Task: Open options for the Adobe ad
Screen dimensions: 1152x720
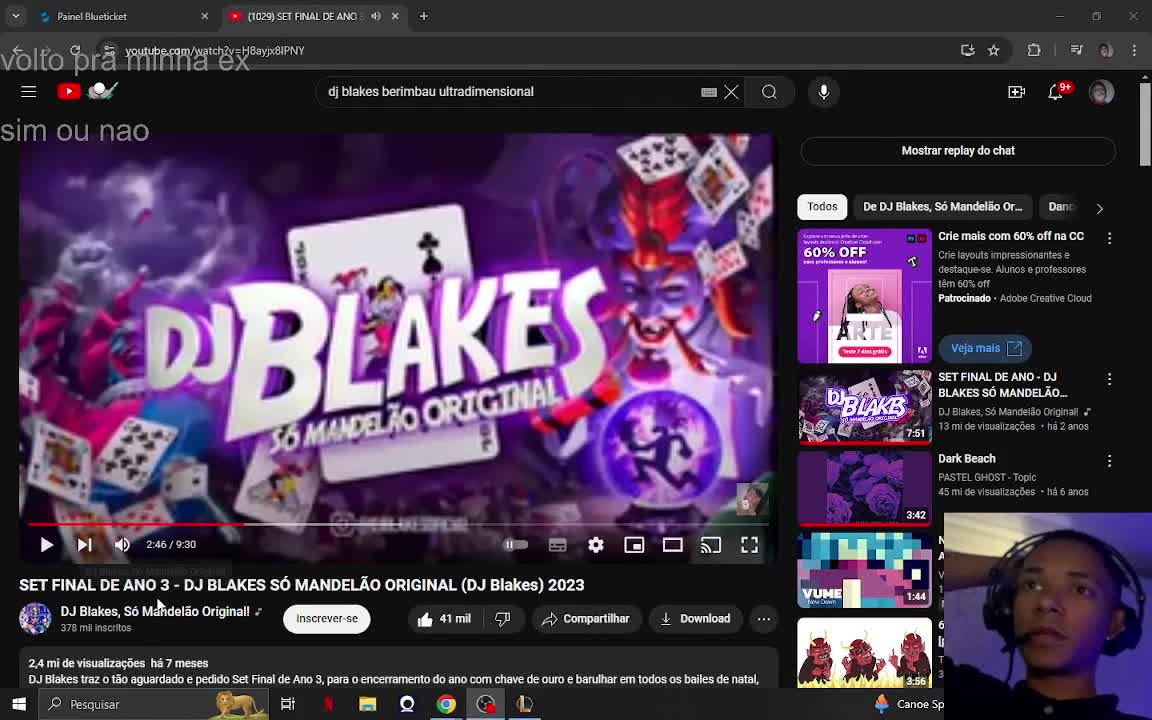Action: point(1109,238)
